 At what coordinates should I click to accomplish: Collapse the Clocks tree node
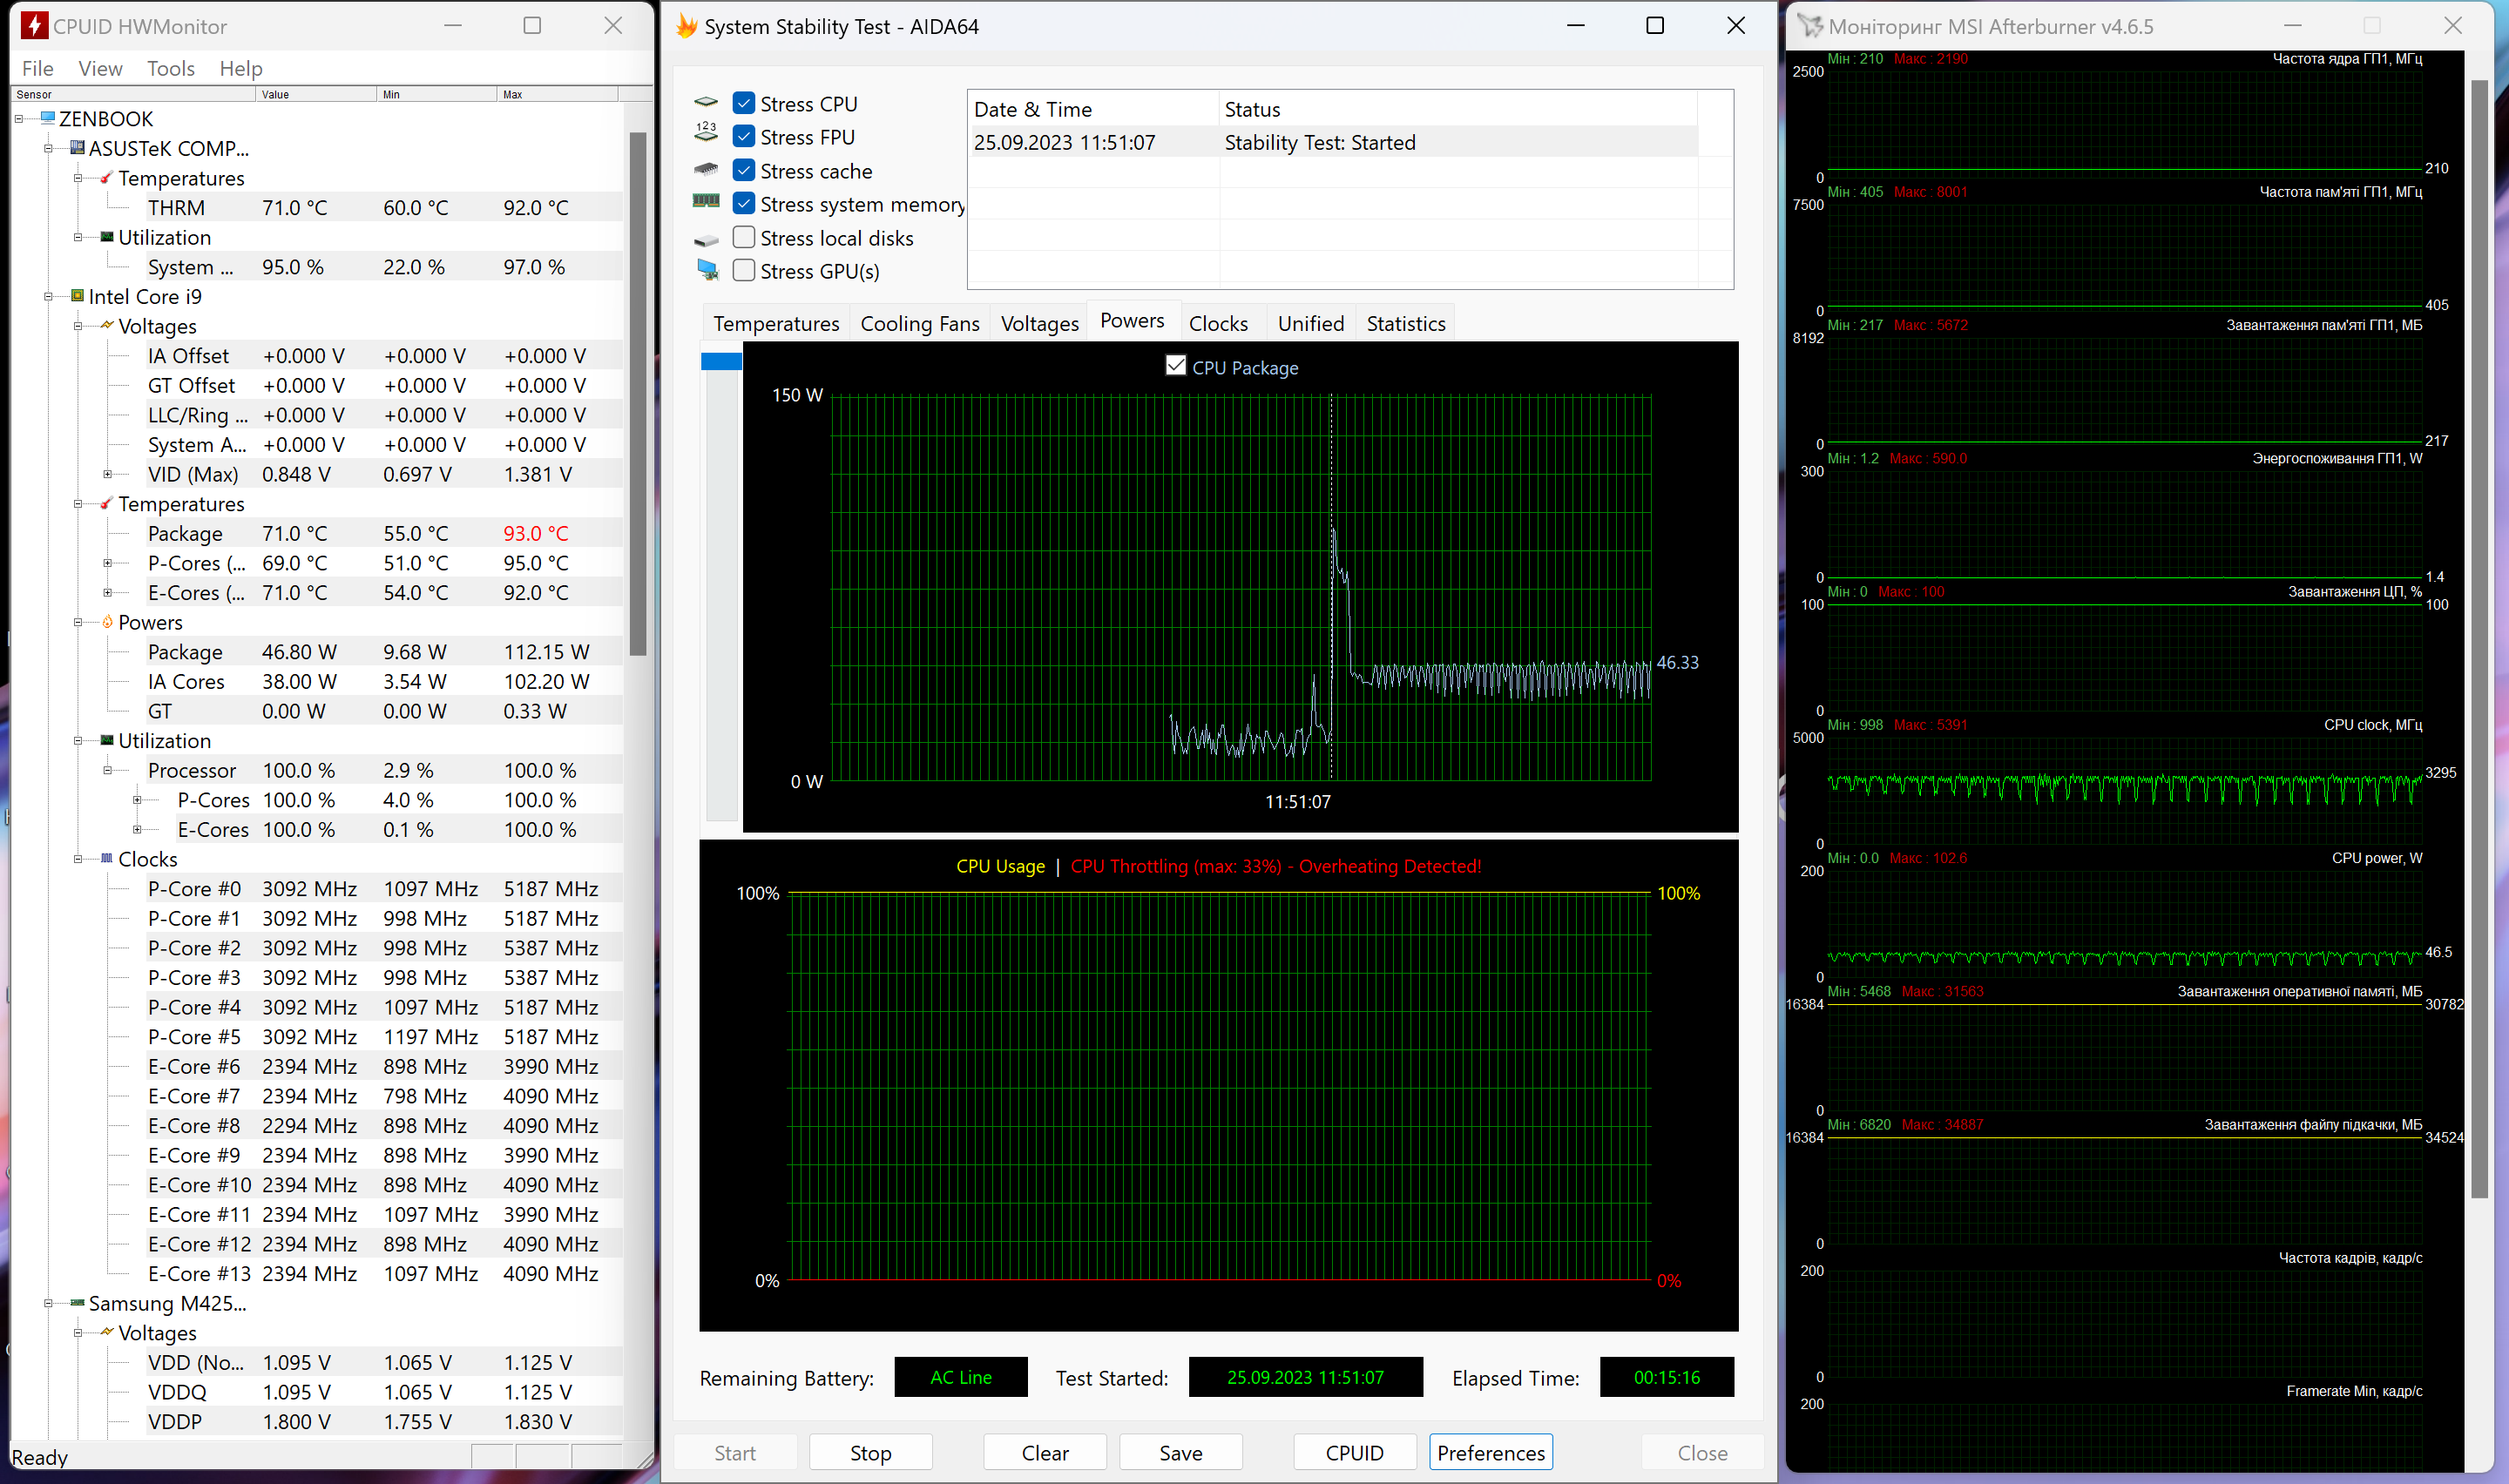point(78,859)
